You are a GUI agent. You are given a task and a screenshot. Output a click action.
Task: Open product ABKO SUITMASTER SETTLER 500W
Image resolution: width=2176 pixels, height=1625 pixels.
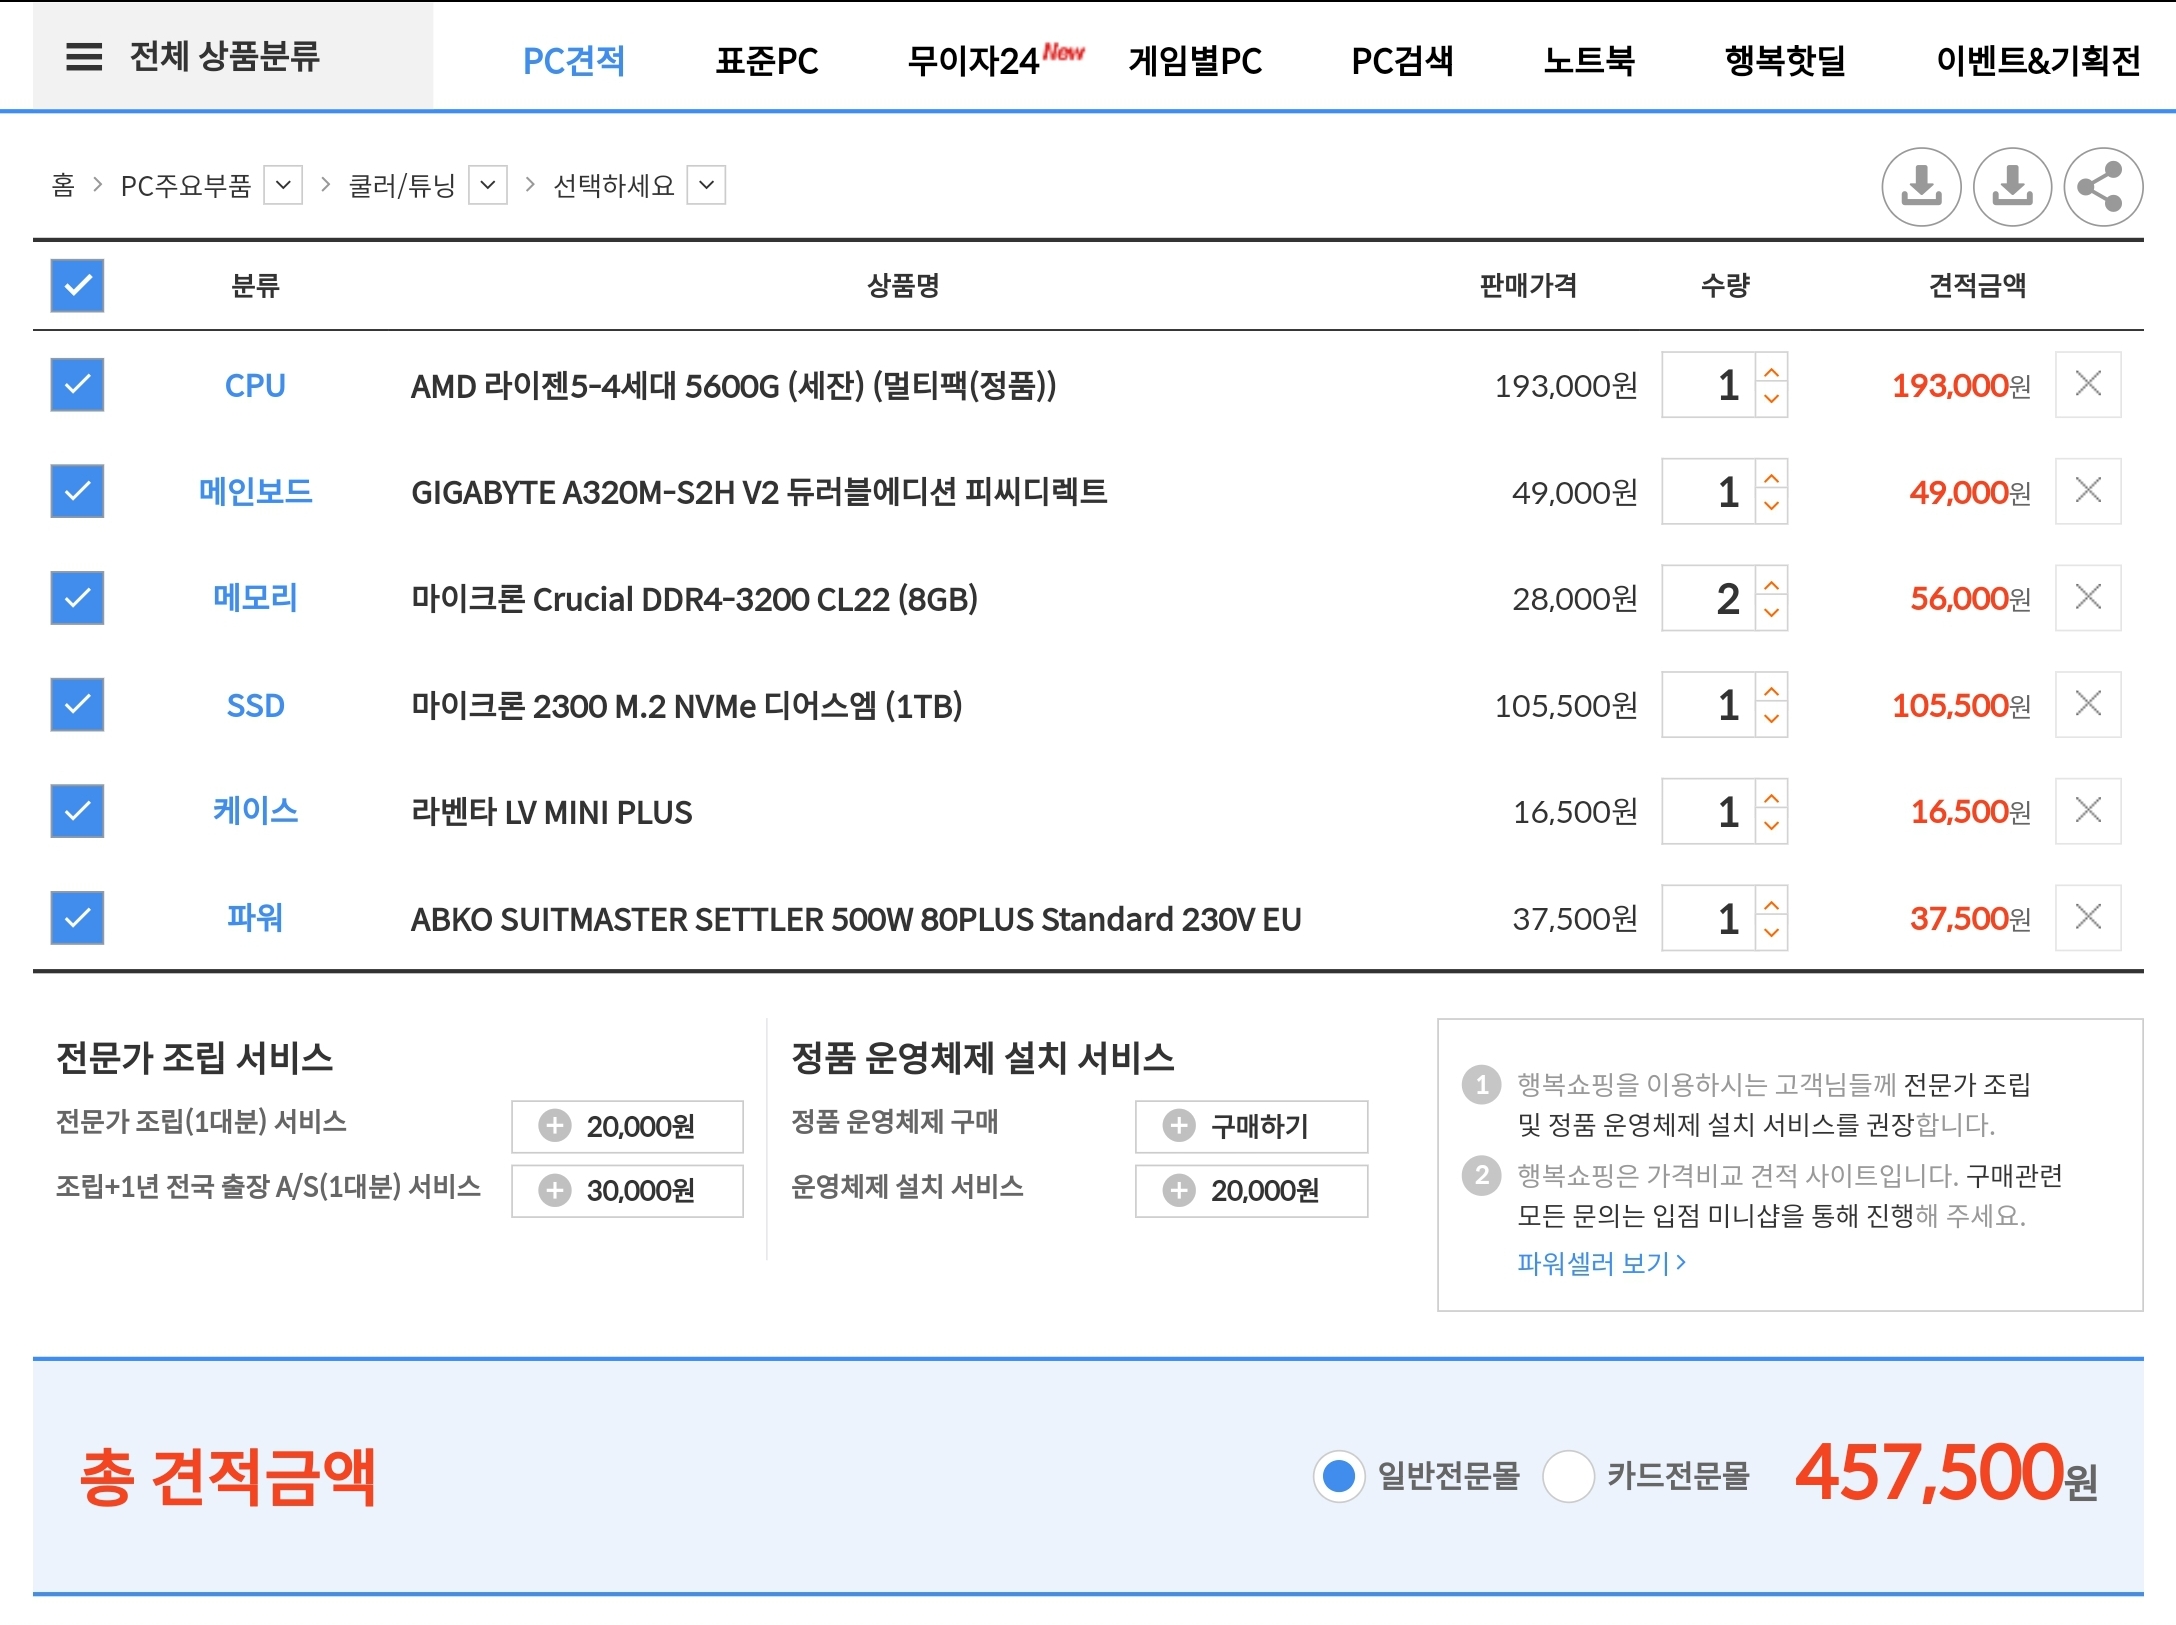point(856,918)
